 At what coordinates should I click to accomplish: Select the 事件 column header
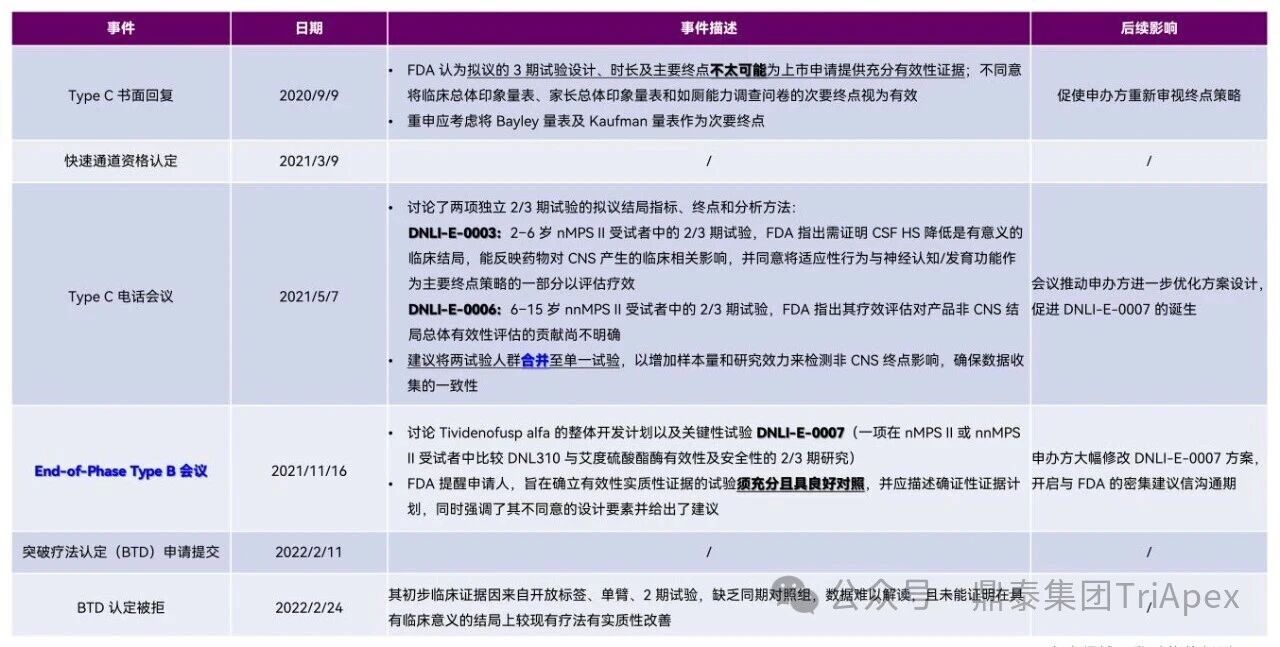(121, 28)
